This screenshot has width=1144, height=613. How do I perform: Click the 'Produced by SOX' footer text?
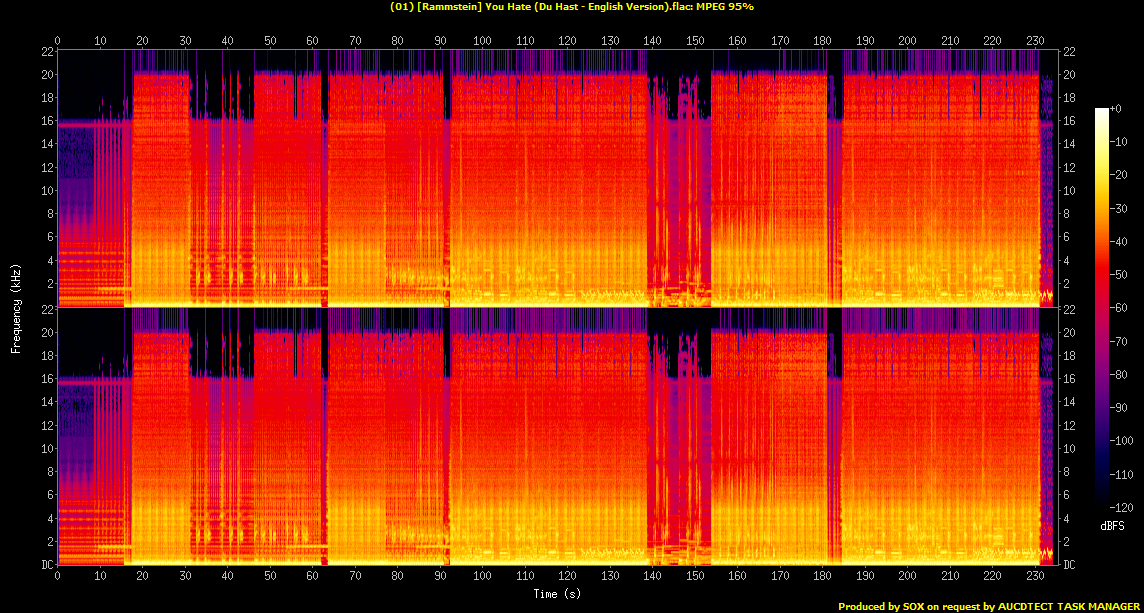[x=988, y=606]
